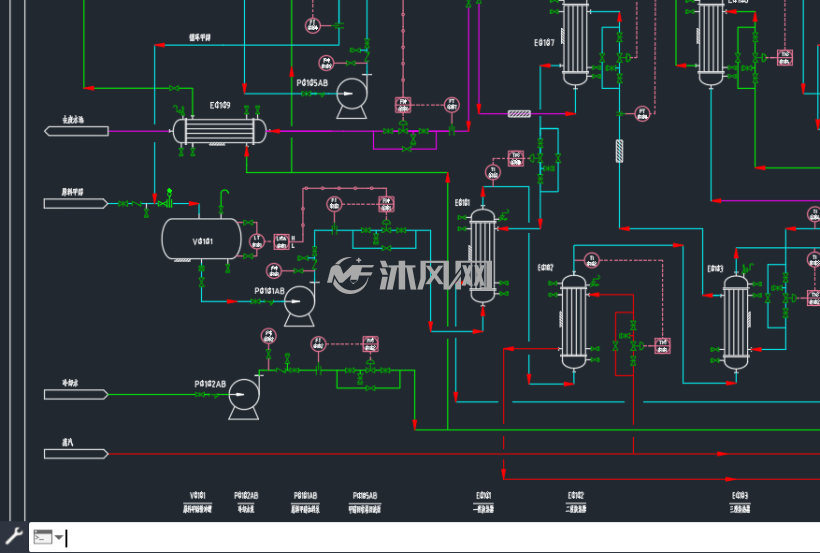Select pump symbol beside P0102AB tag
The width and height of the screenshot is (820, 553).
[x=244, y=399]
